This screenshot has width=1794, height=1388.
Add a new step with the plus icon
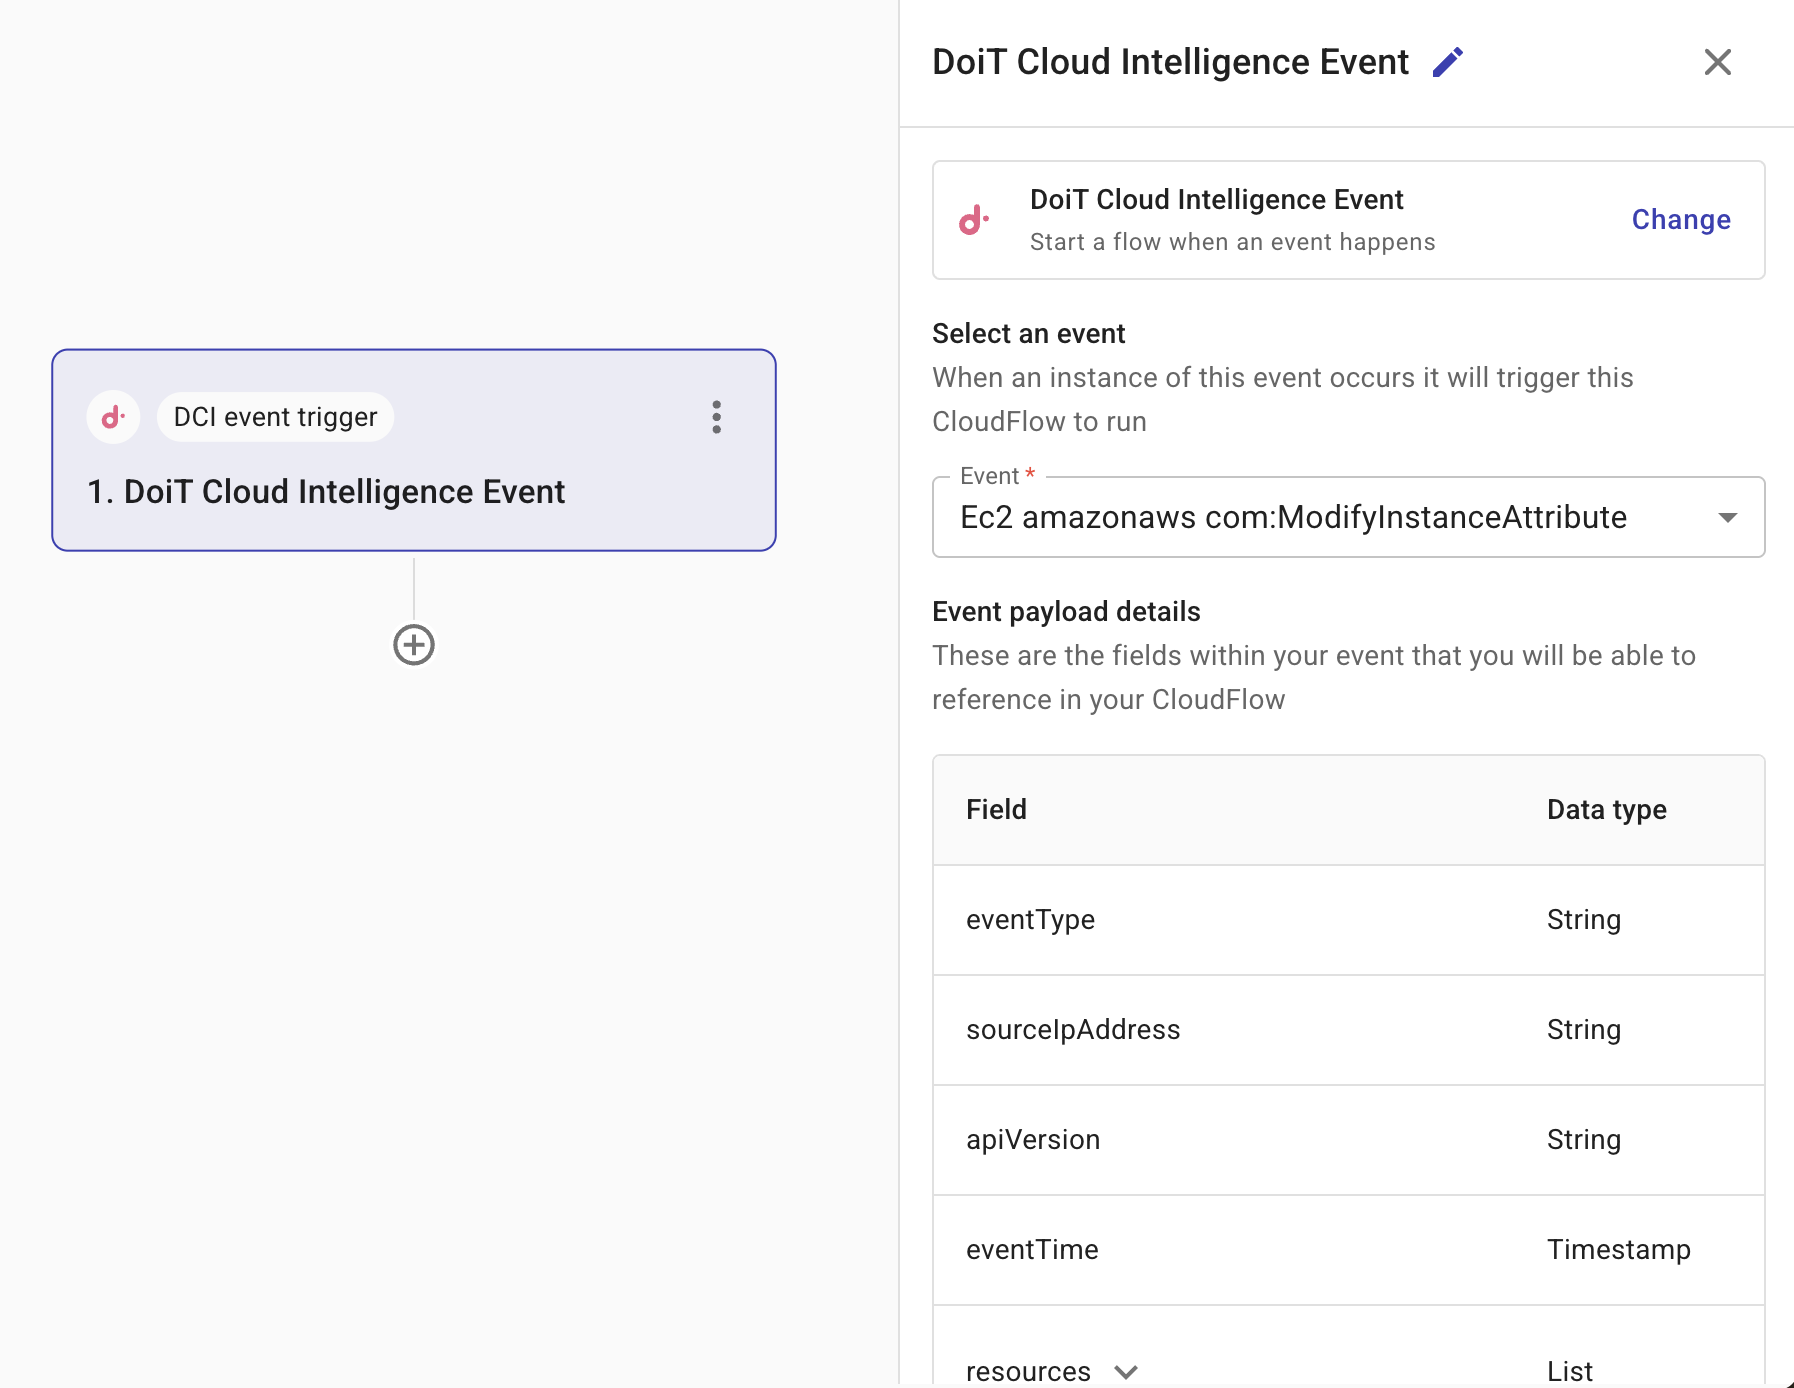click(413, 645)
